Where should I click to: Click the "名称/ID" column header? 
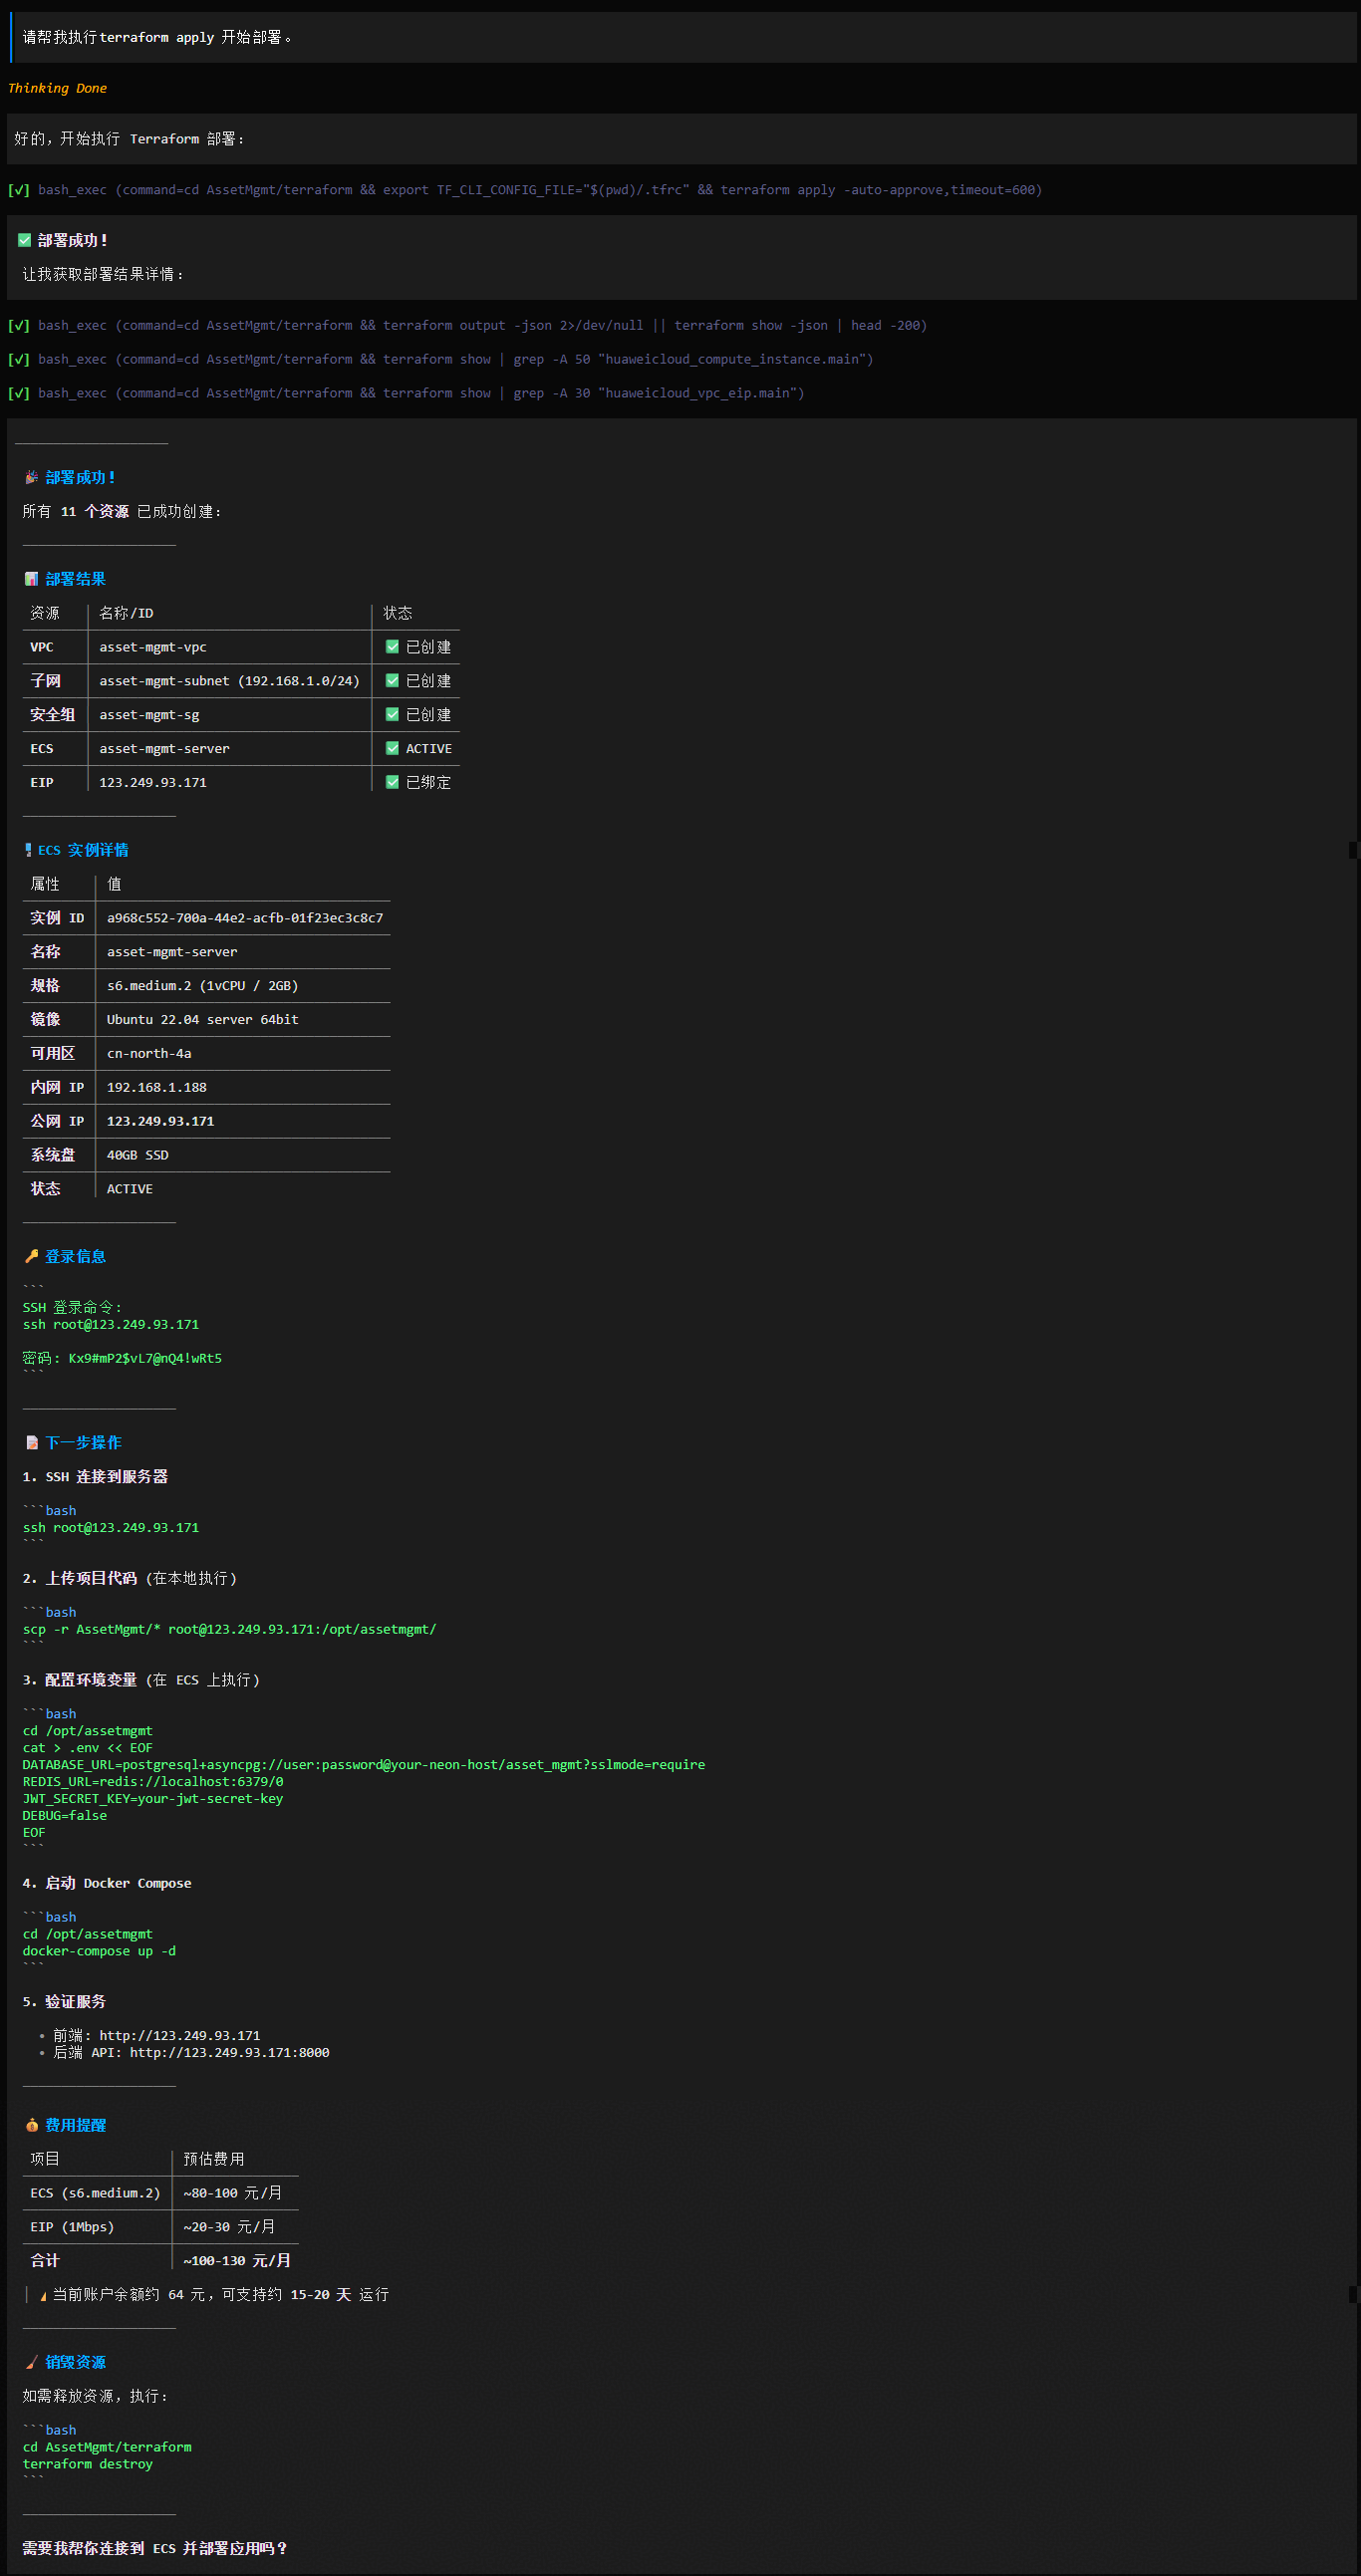tap(126, 613)
